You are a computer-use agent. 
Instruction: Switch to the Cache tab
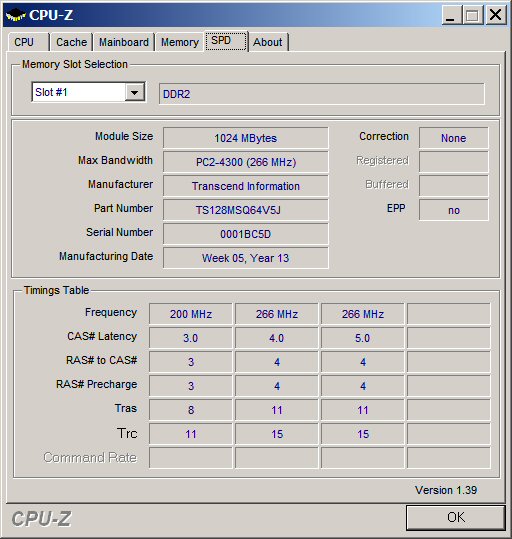(x=72, y=42)
